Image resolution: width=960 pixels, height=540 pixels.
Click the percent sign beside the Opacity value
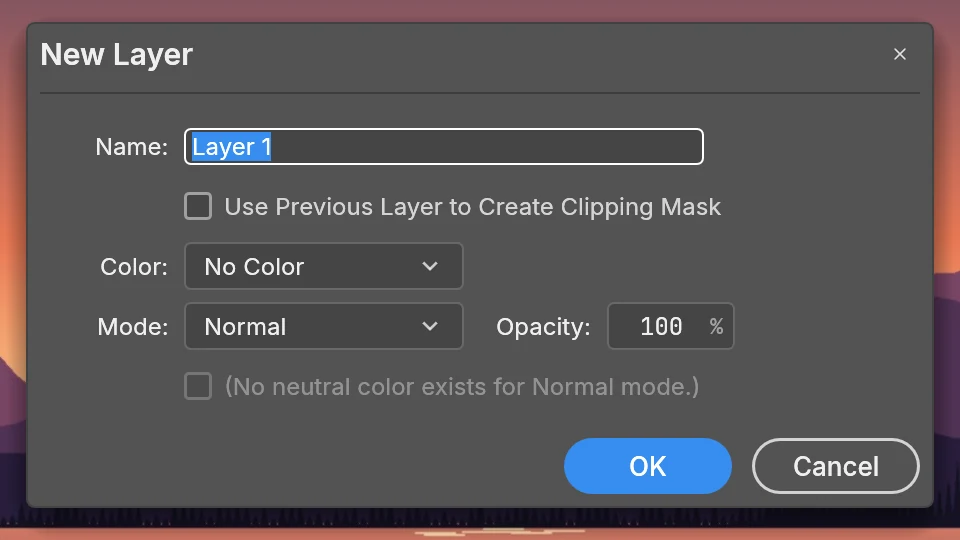click(716, 326)
